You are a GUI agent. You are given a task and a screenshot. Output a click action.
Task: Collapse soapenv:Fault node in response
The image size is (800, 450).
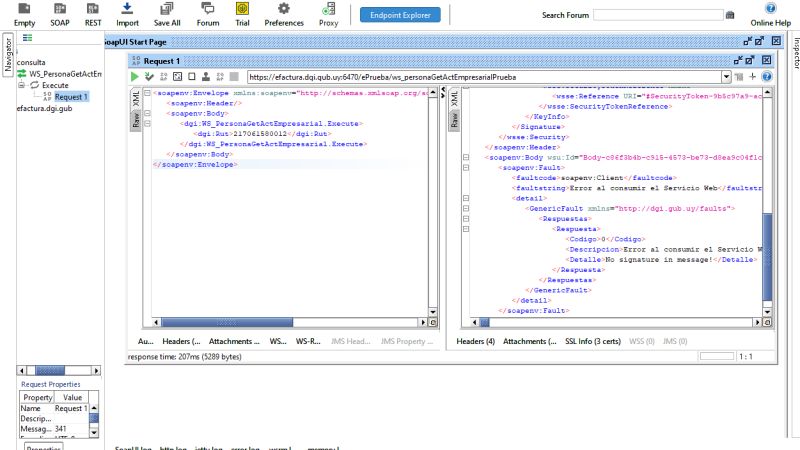(x=466, y=167)
